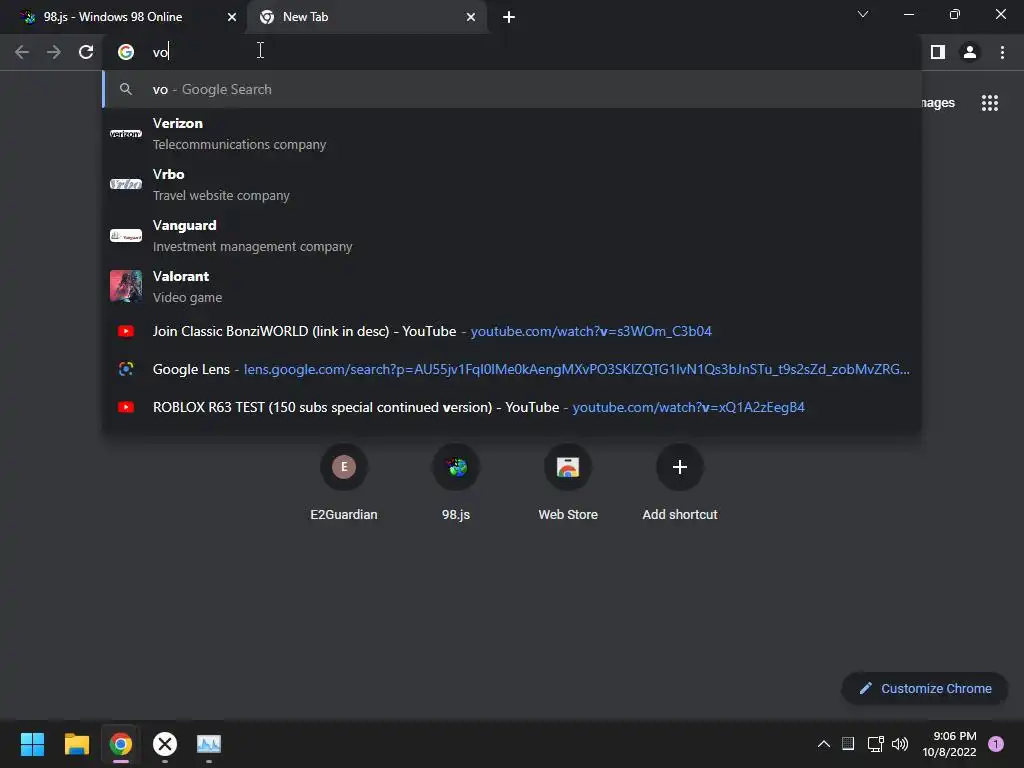Open the Chrome profile menu

[x=970, y=52]
